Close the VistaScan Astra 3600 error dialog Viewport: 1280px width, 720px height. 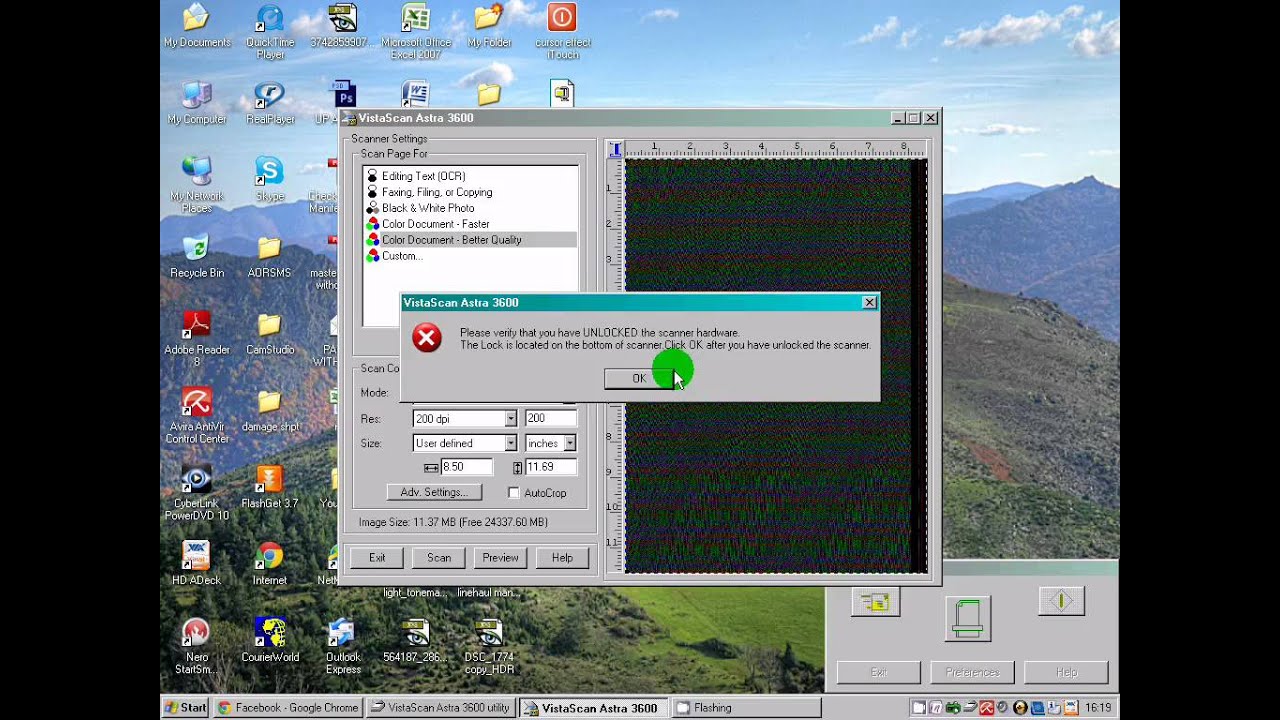click(869, 302)
